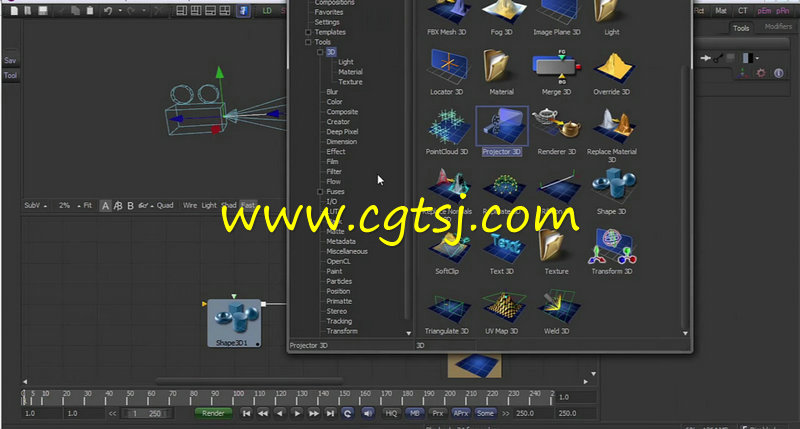800x429 pixels.
Task: Click the category tree scroll-down arrow
Action: tap(409, 333)
